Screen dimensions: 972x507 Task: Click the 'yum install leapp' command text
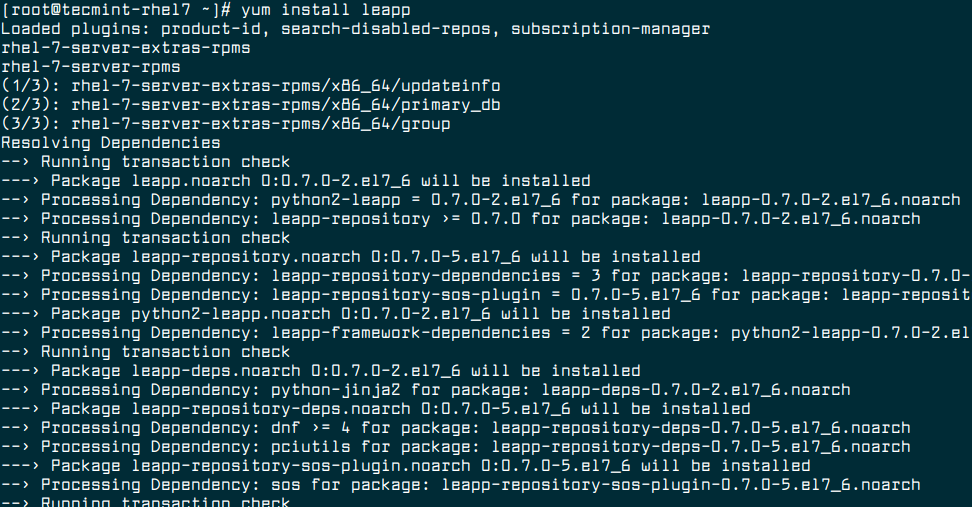coord(325,10)
